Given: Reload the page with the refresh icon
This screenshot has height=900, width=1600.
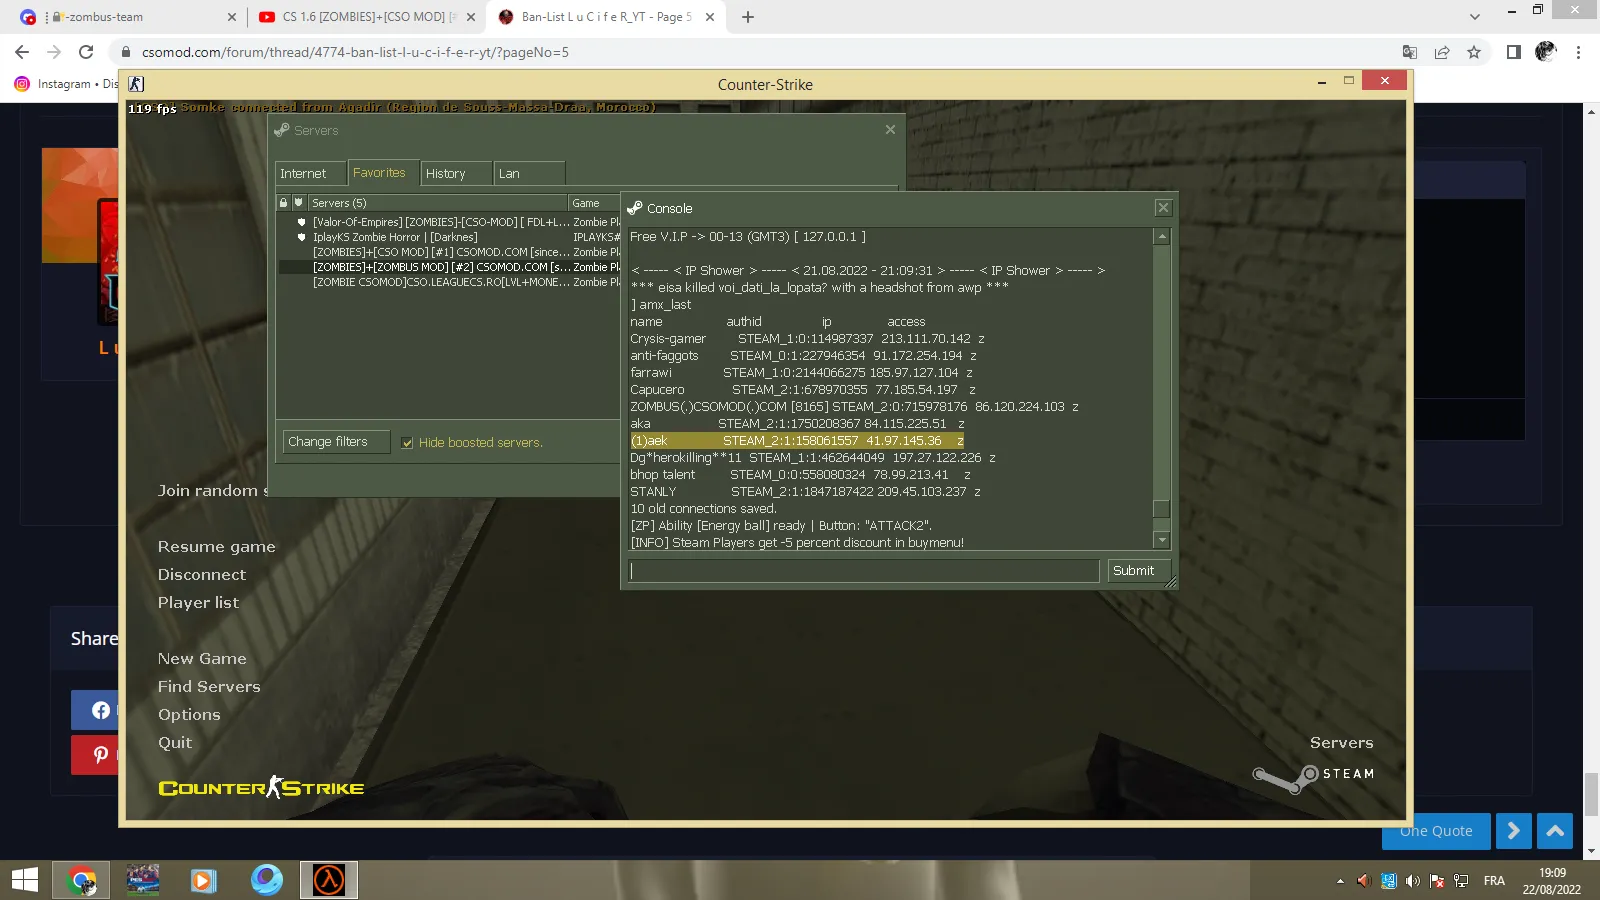Looking at the screenshot, I should pyautogui.click(x=86, y=52).
